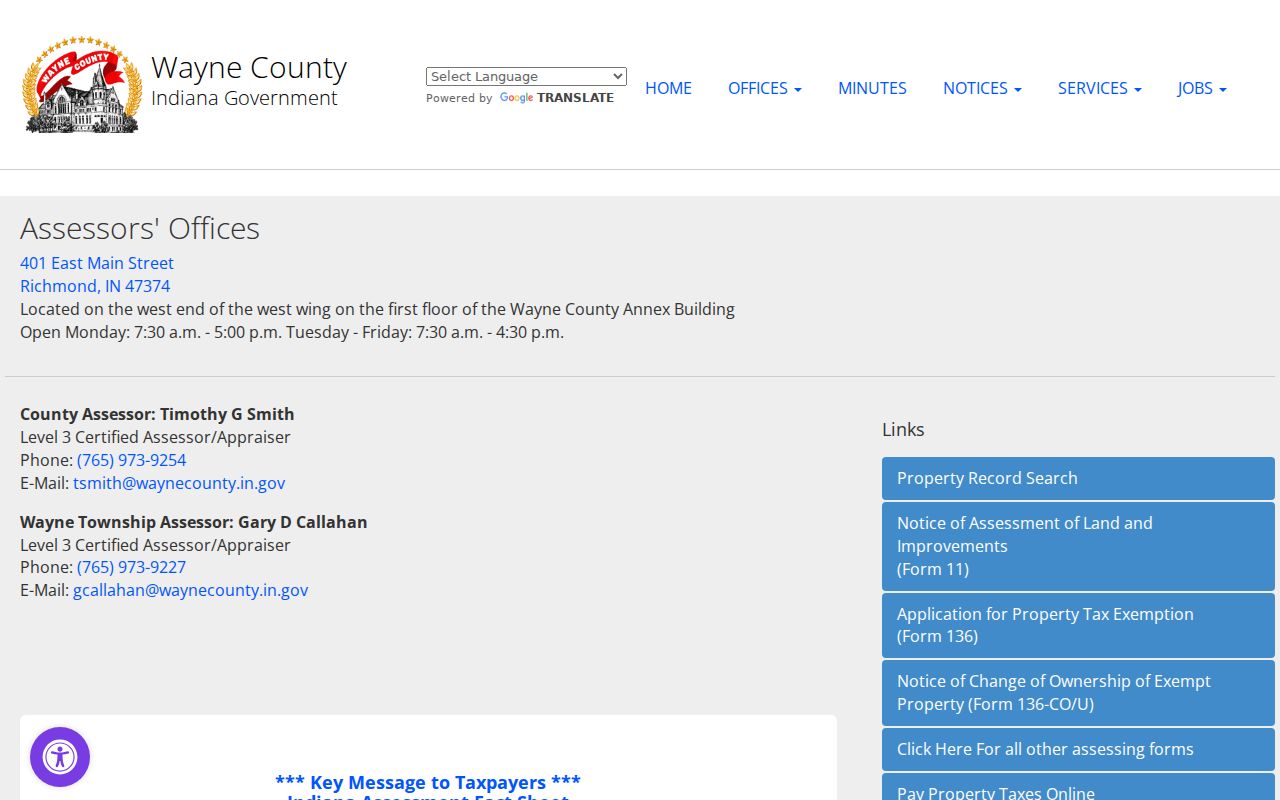This screenshot has height=800, width=1280.
Task: Open Application for Property Tax Exemption Form 136
Action: (x=1078, y=625)
